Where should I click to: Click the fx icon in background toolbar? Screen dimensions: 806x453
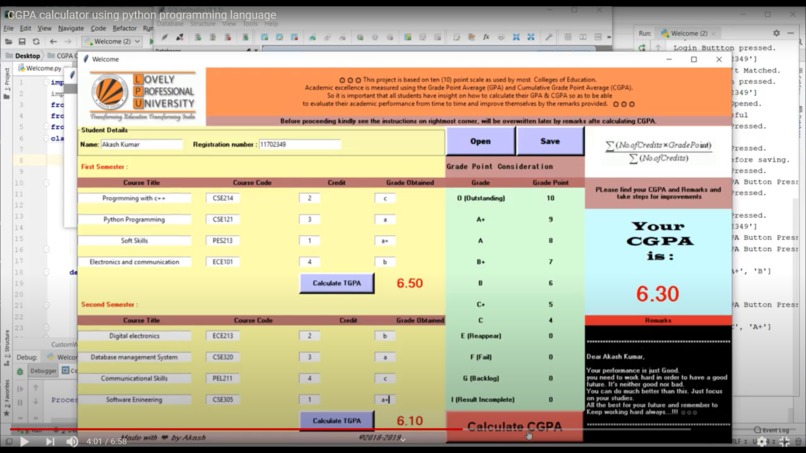[x=486, y=37]
